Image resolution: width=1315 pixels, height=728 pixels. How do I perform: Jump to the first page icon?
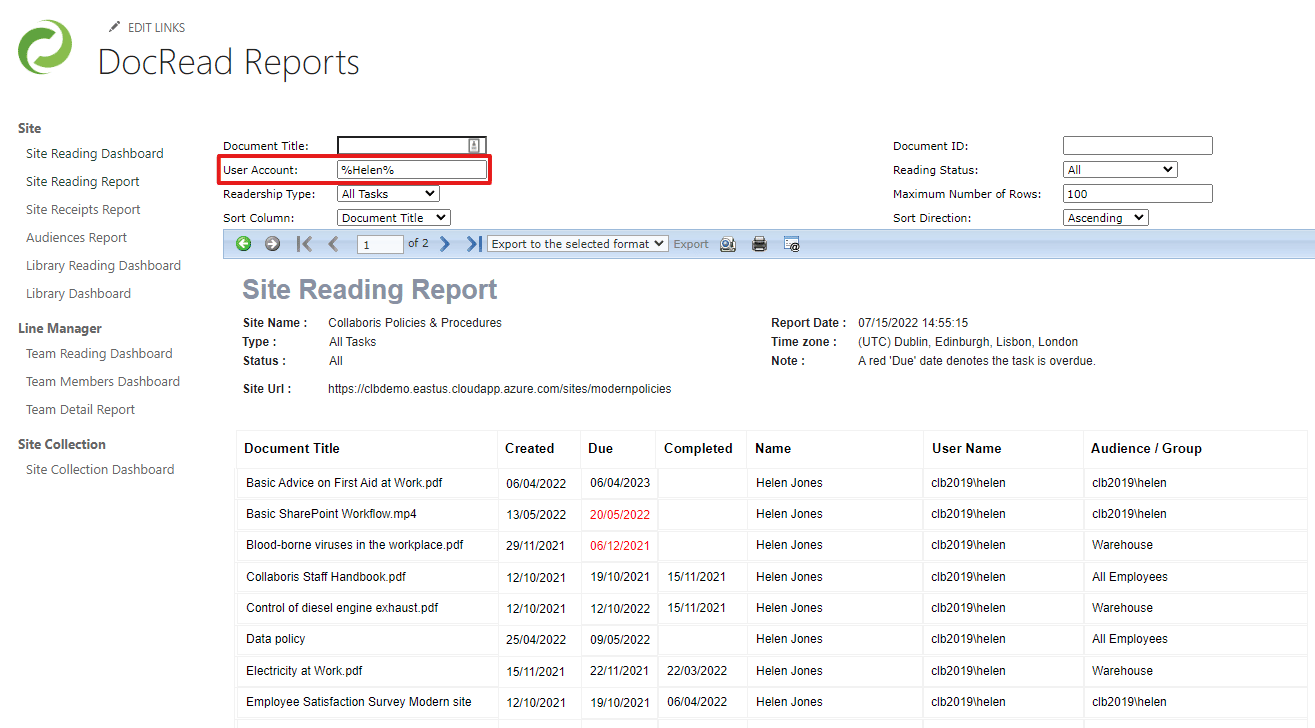304,243
